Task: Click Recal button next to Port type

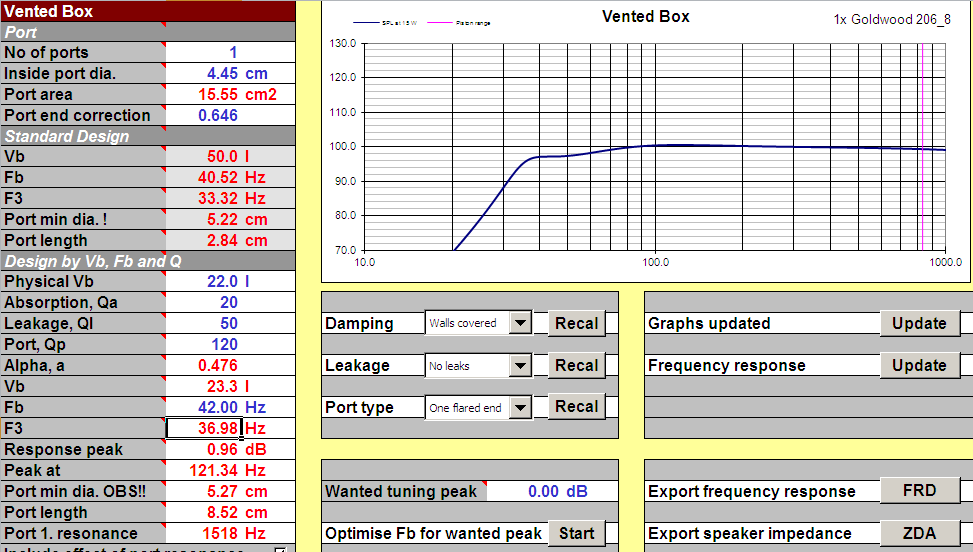Action: coord(576,406)
